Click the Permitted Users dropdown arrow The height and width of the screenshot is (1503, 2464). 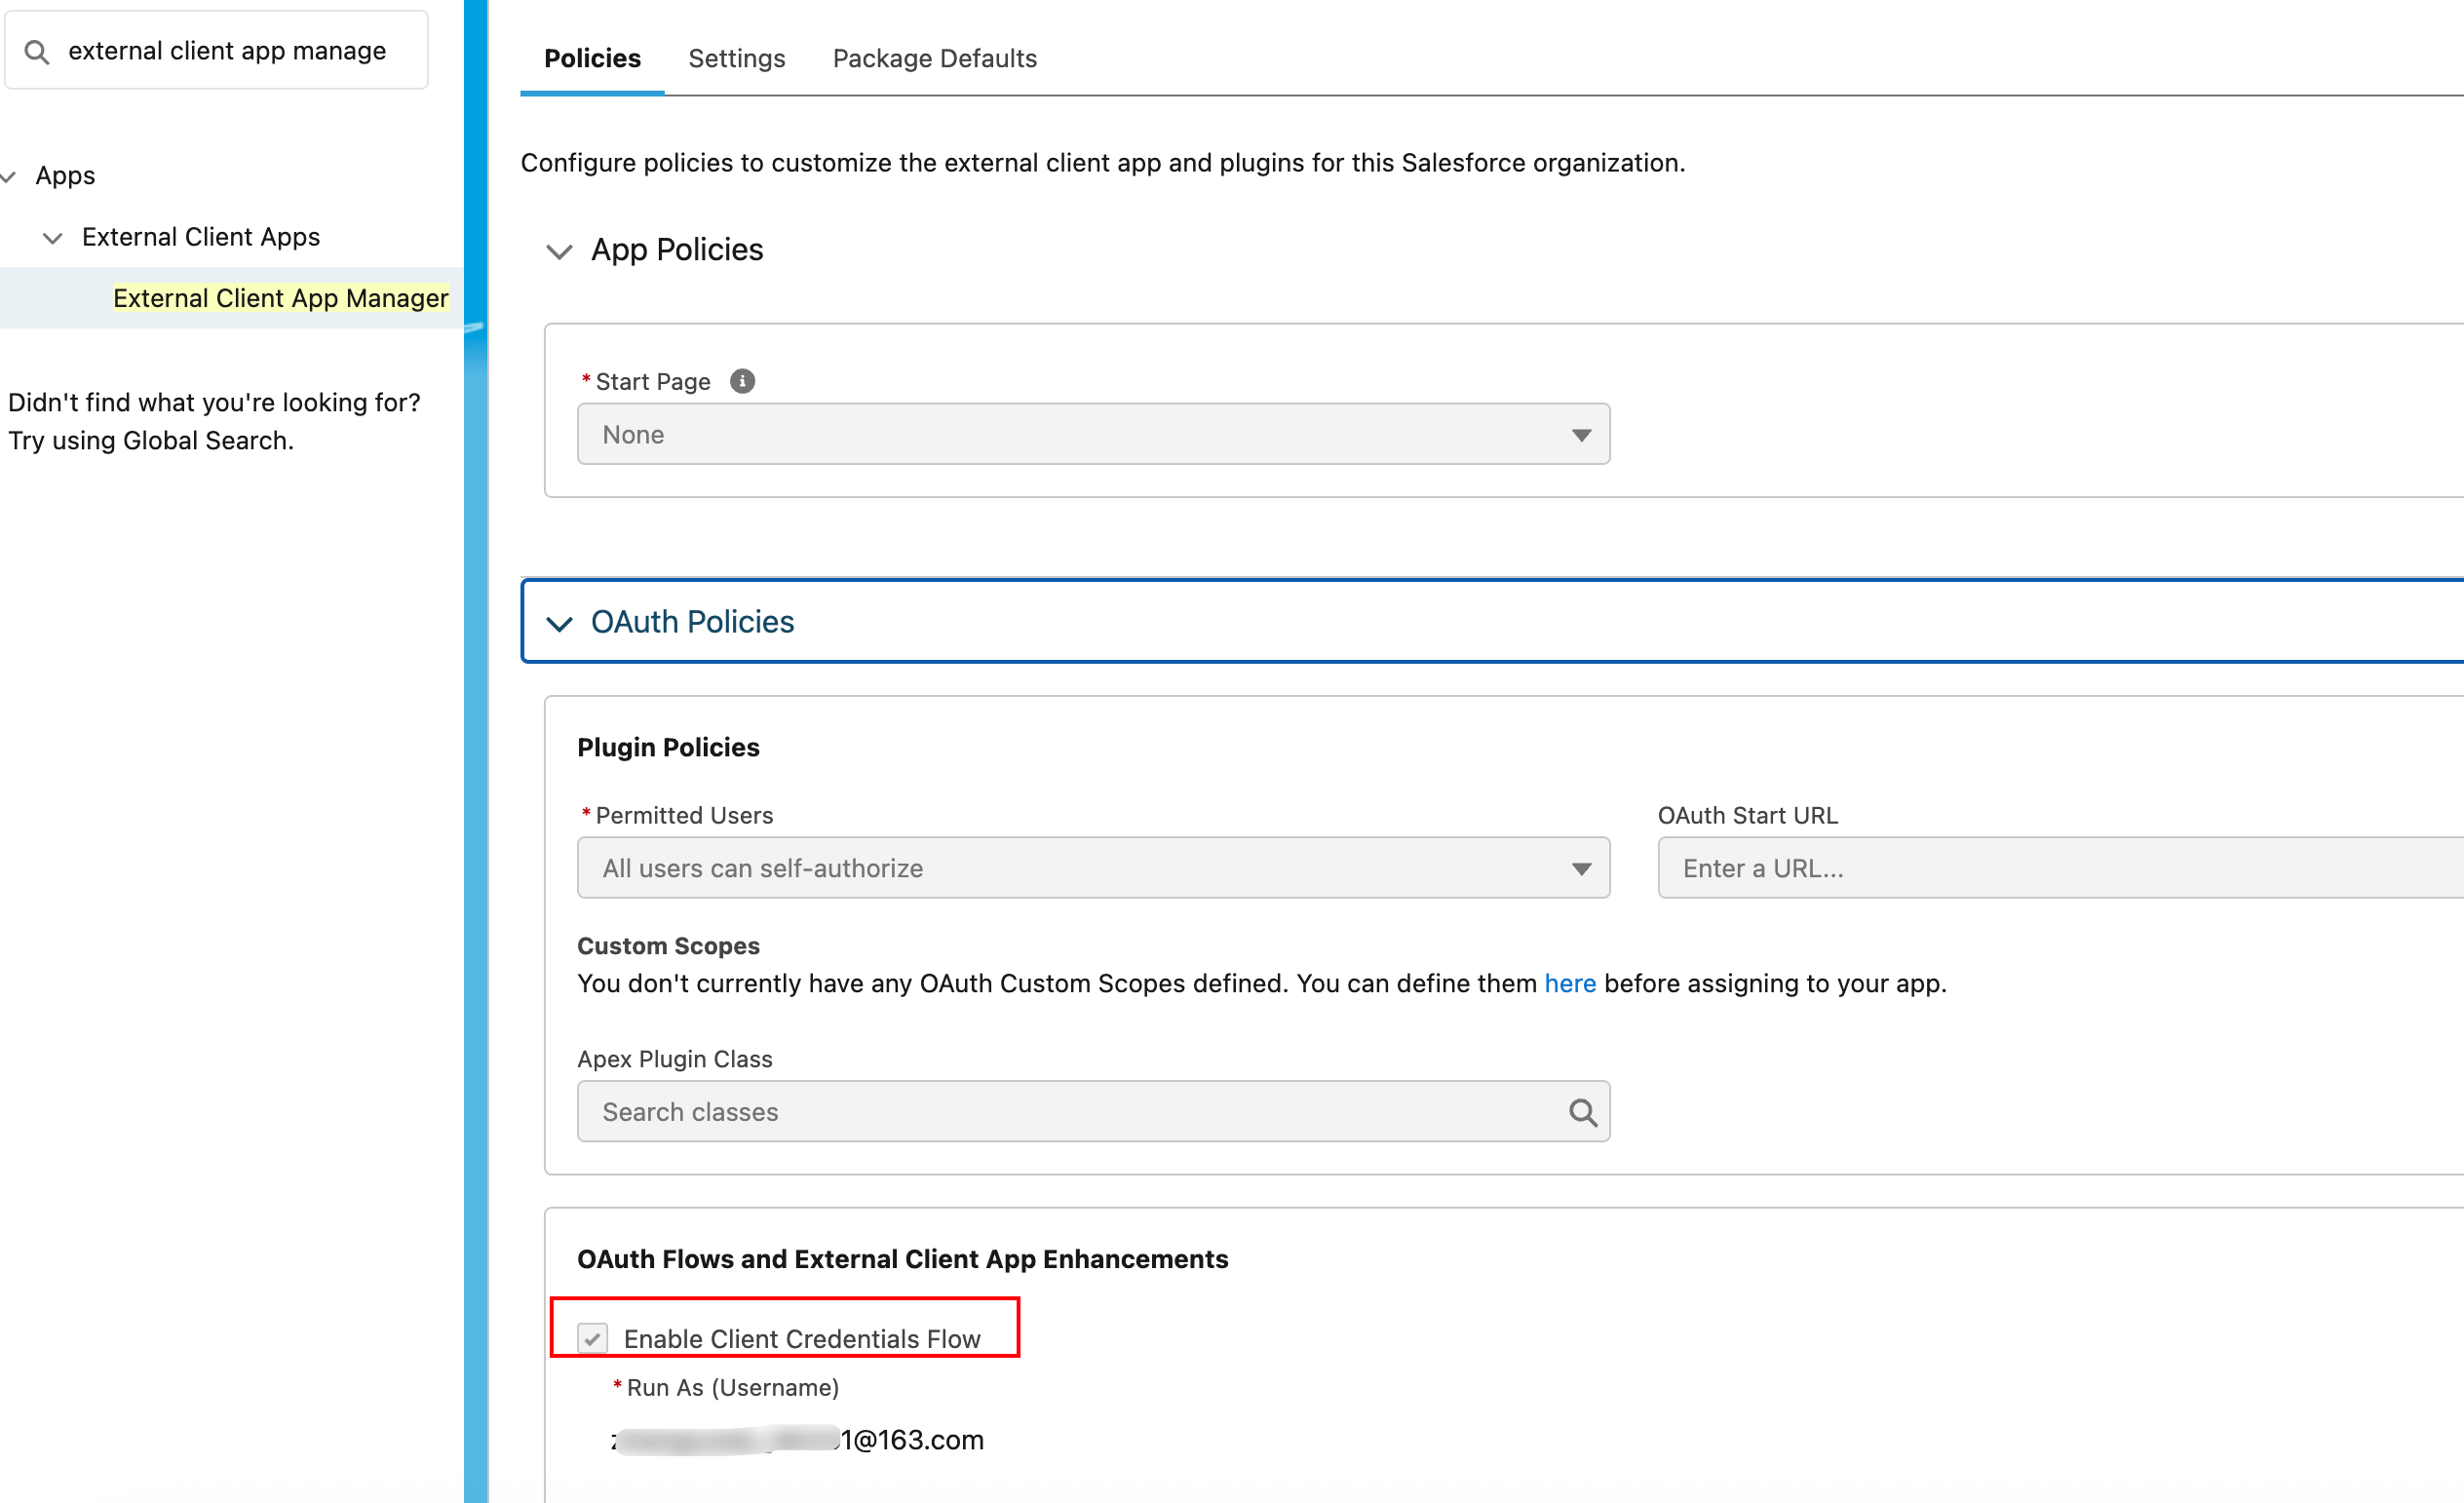tap(1581, 869)
